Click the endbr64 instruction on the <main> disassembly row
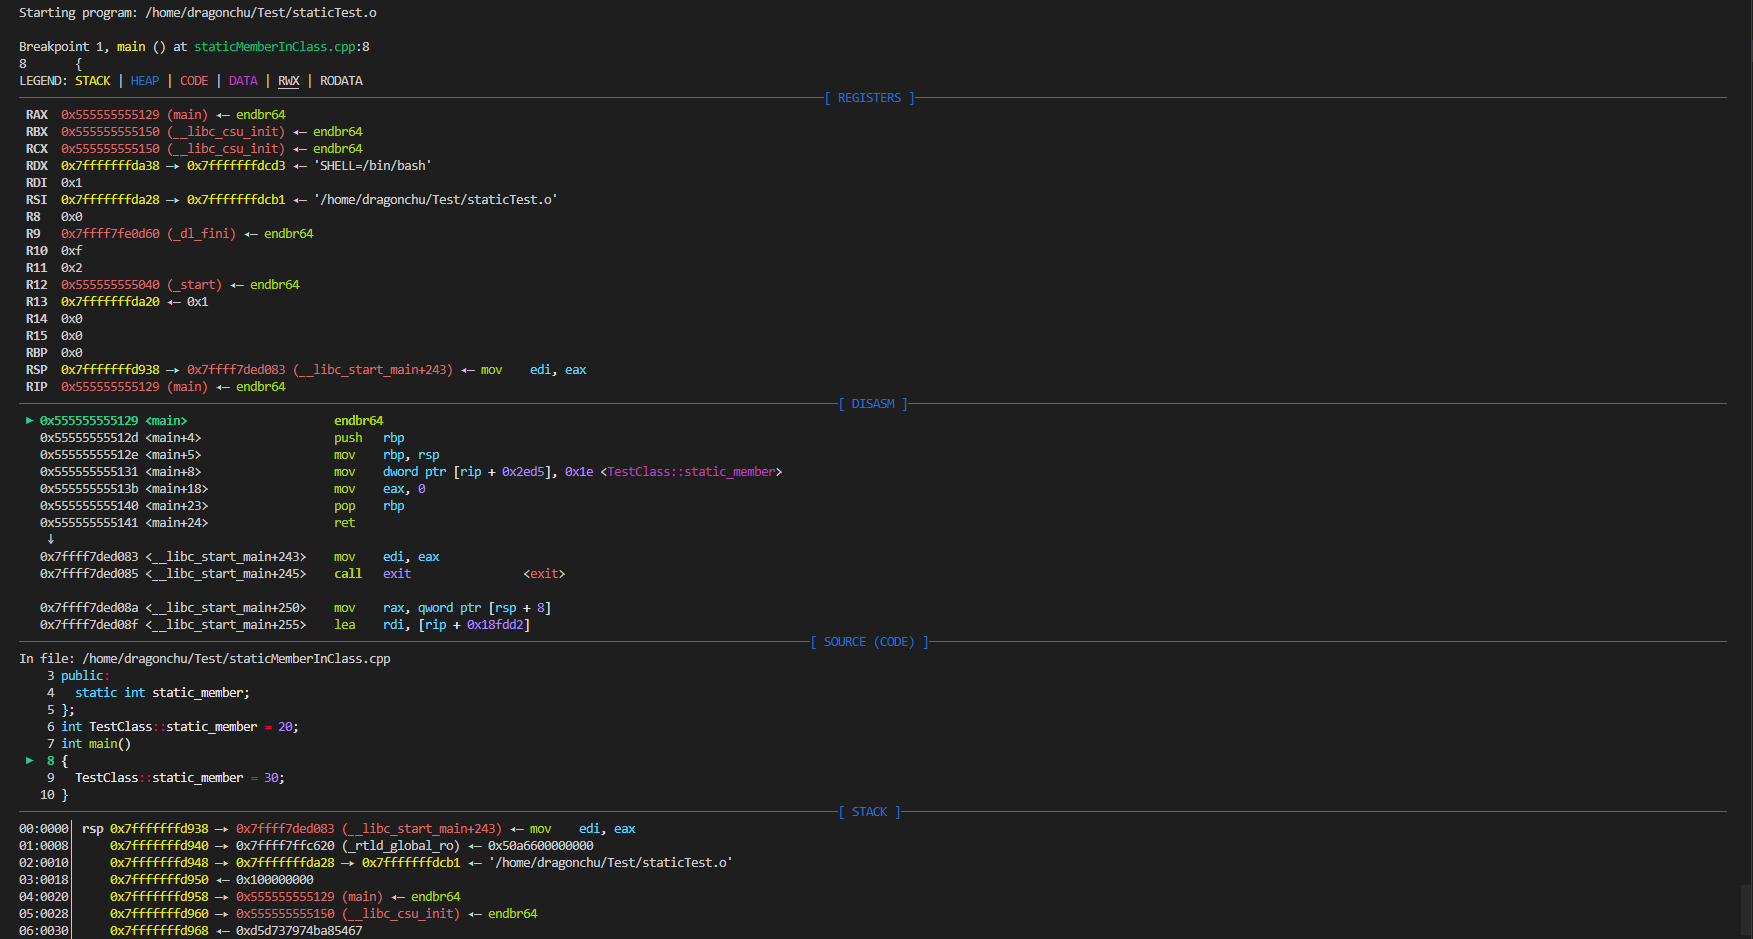Viewport: 1753px width, 939px height. click(x=359, y=421)
